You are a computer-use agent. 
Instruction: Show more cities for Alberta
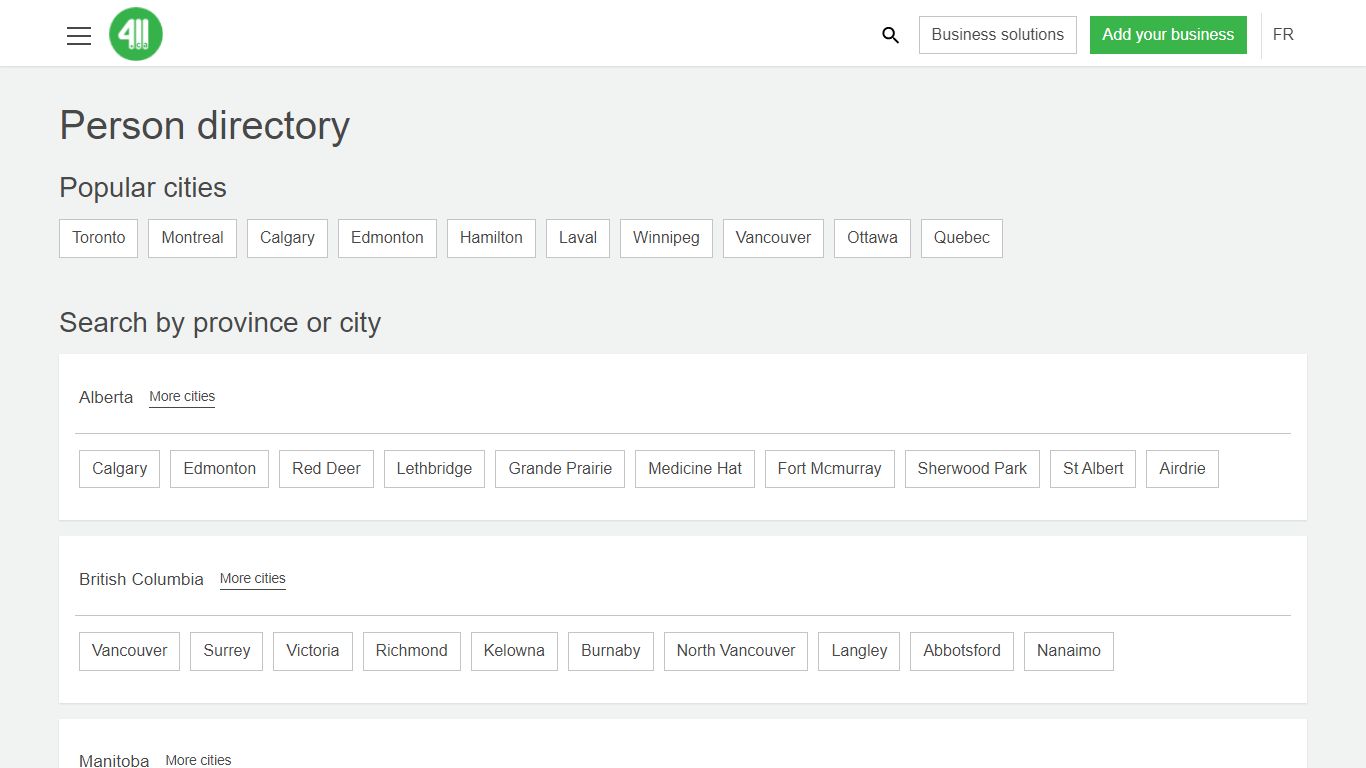coord(182,397)
